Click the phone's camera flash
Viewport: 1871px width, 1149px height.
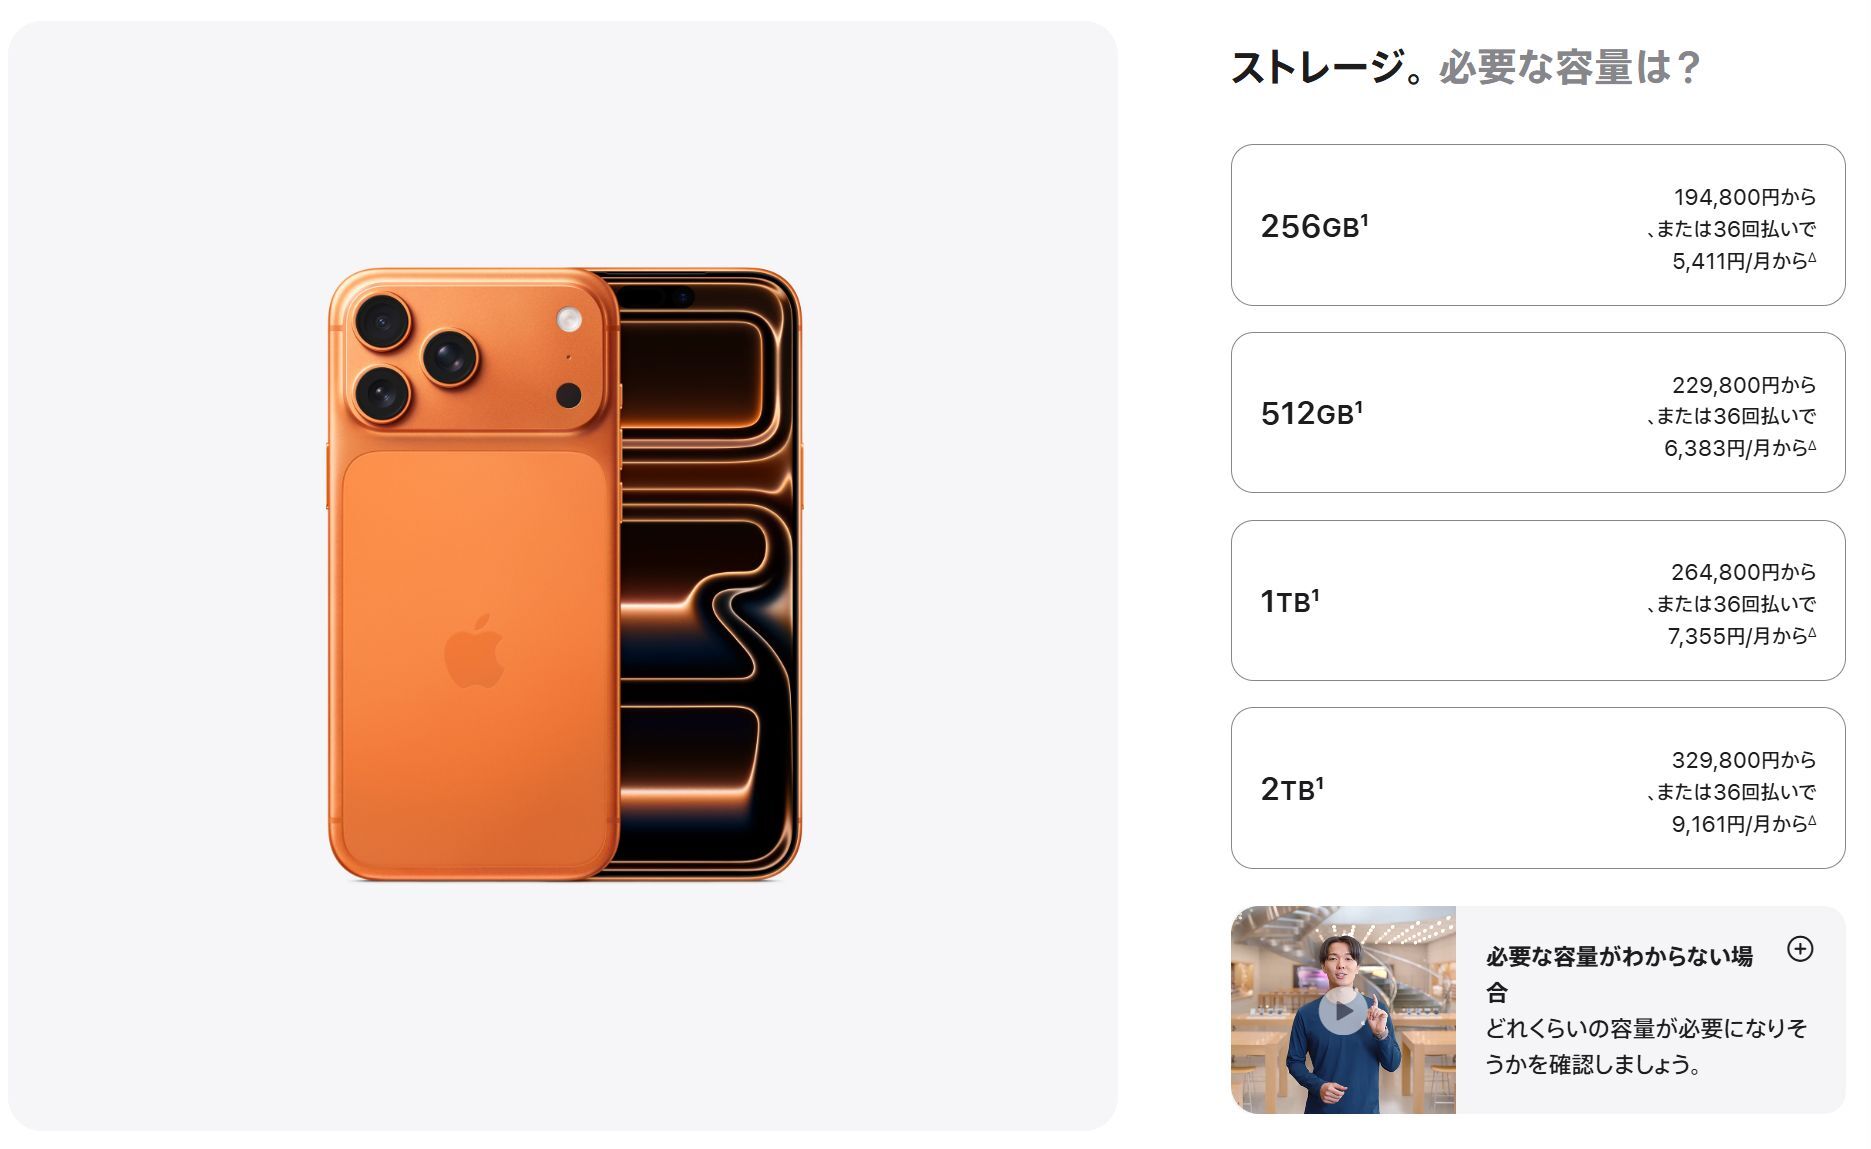pyautogui.click(x=569, y=320)
